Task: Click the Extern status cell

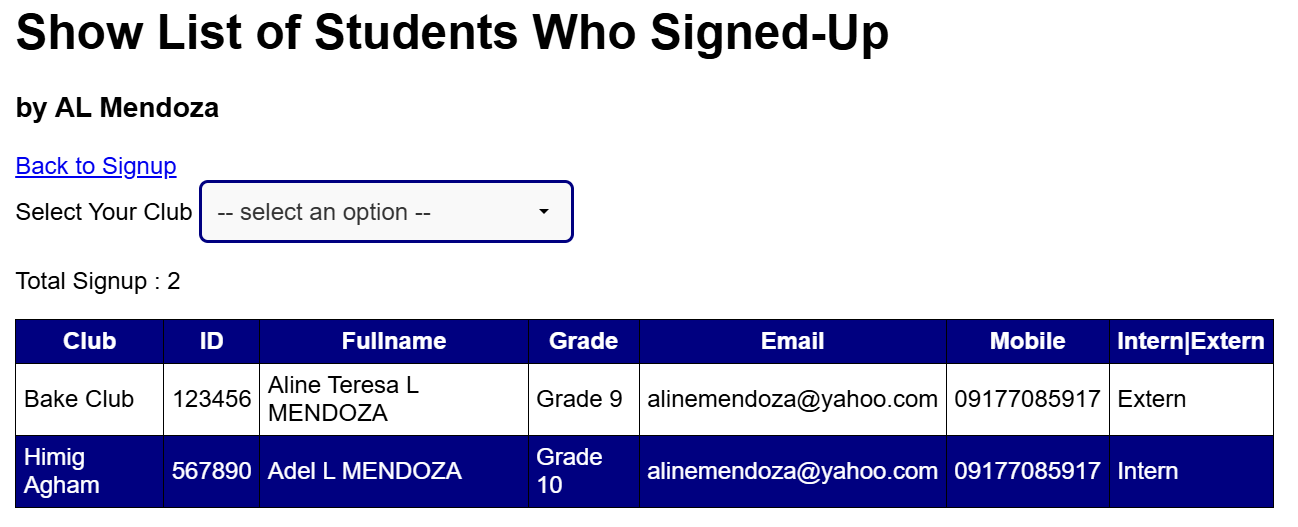Action: pos(1151,399)
